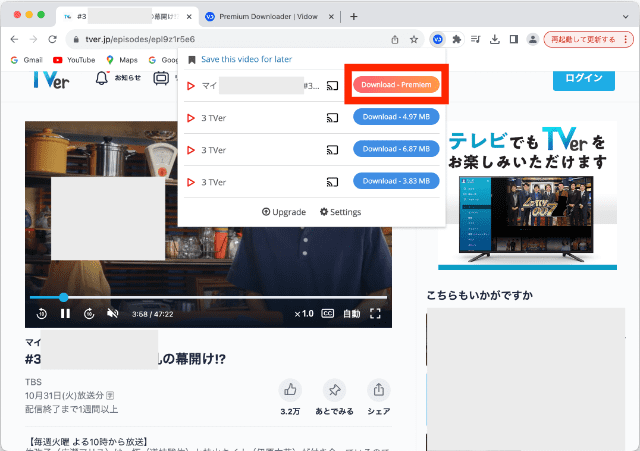Open Settings in the Vidow popup

point(340,212)
